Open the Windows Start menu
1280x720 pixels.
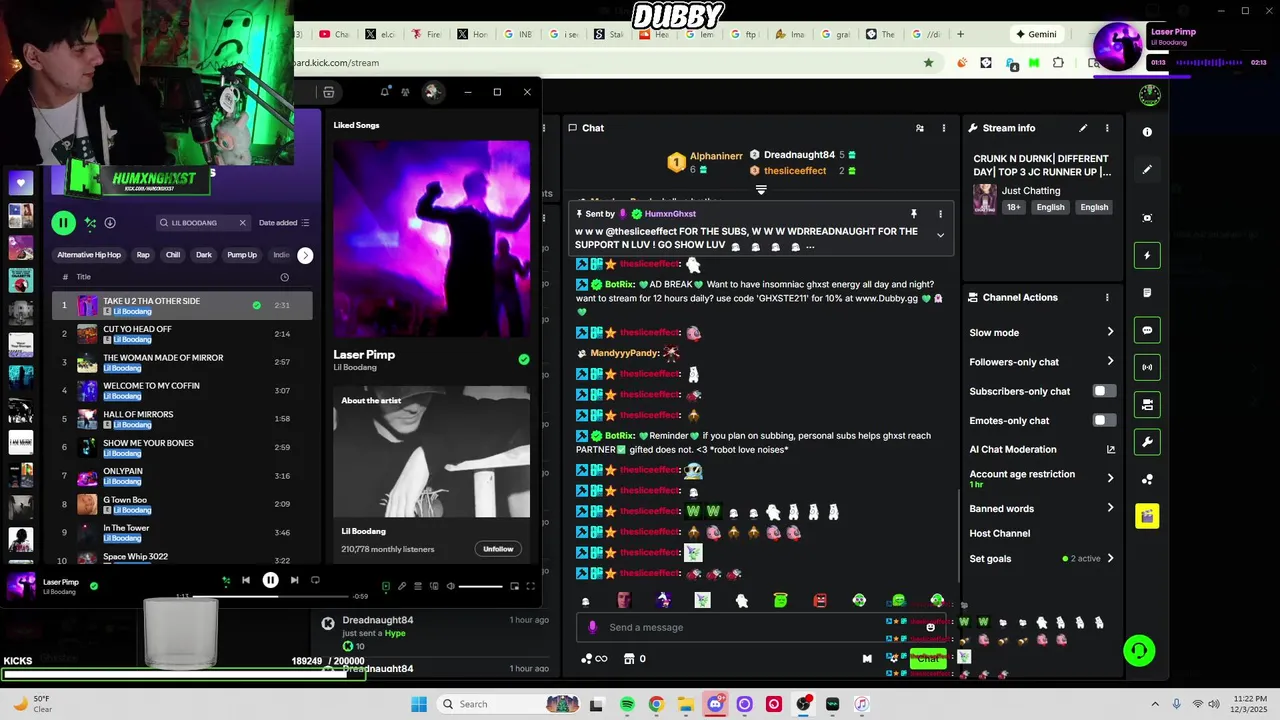point(419,704)
